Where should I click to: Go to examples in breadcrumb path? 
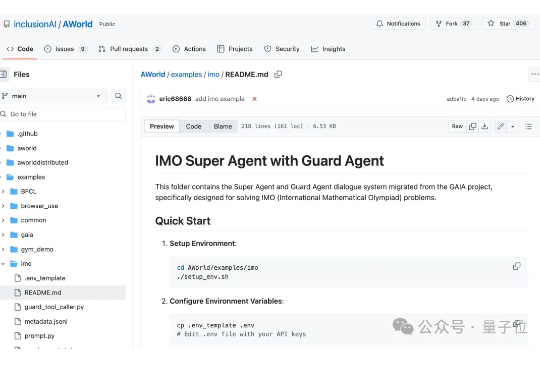[x=186, y=74]
